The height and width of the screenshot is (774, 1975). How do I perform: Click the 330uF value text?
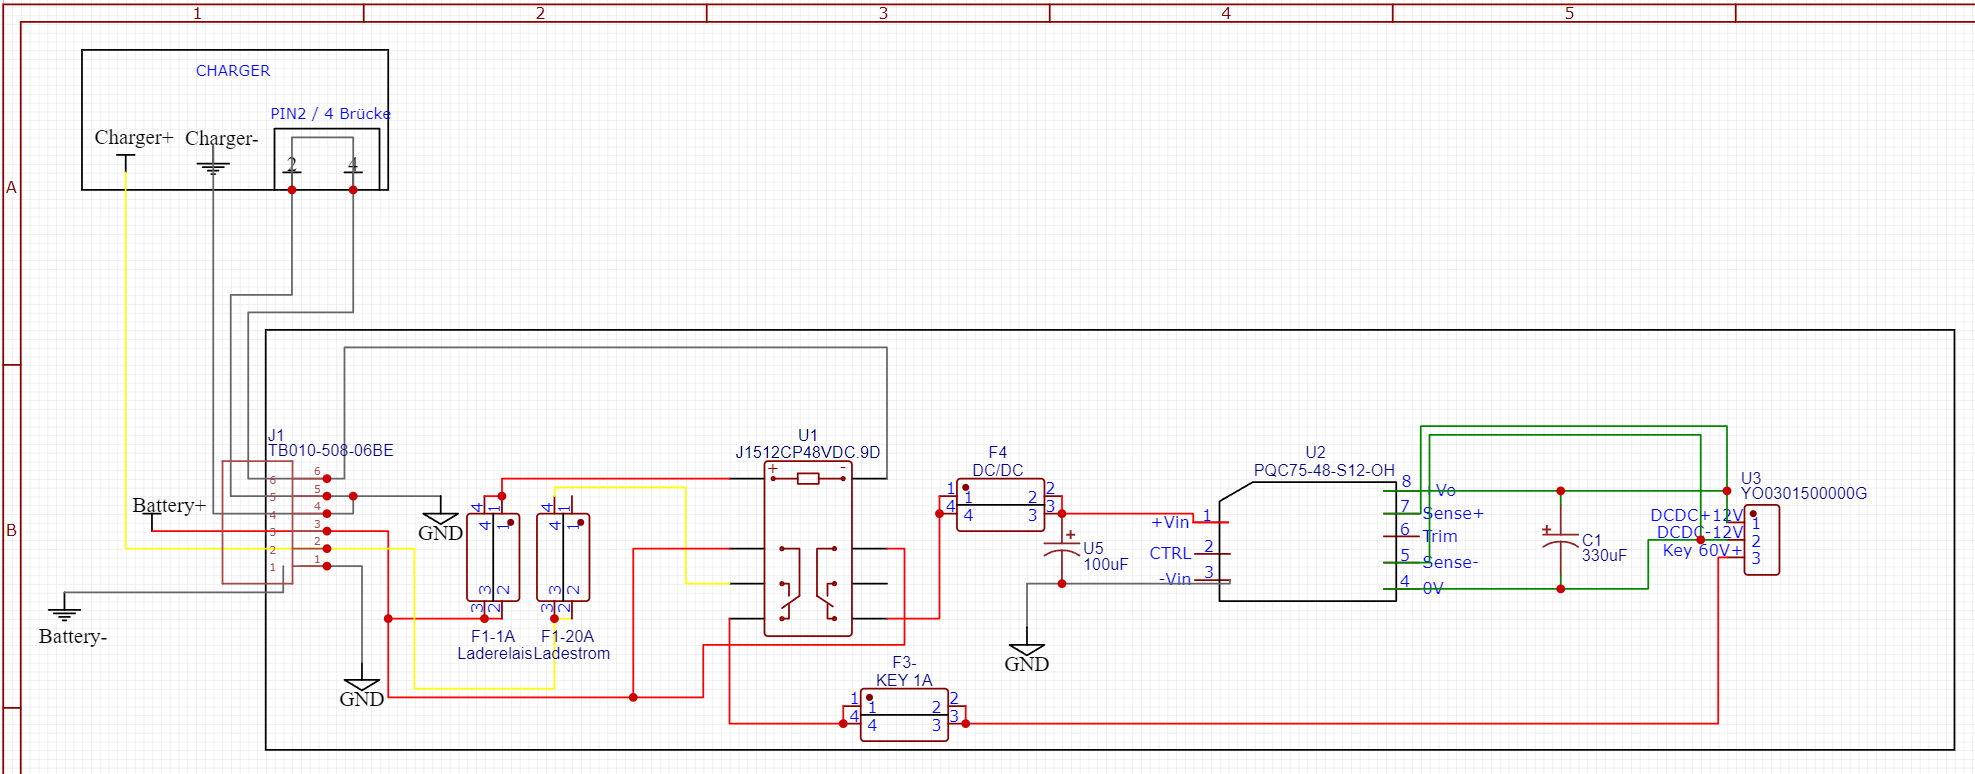click(x=1604, y=556)
